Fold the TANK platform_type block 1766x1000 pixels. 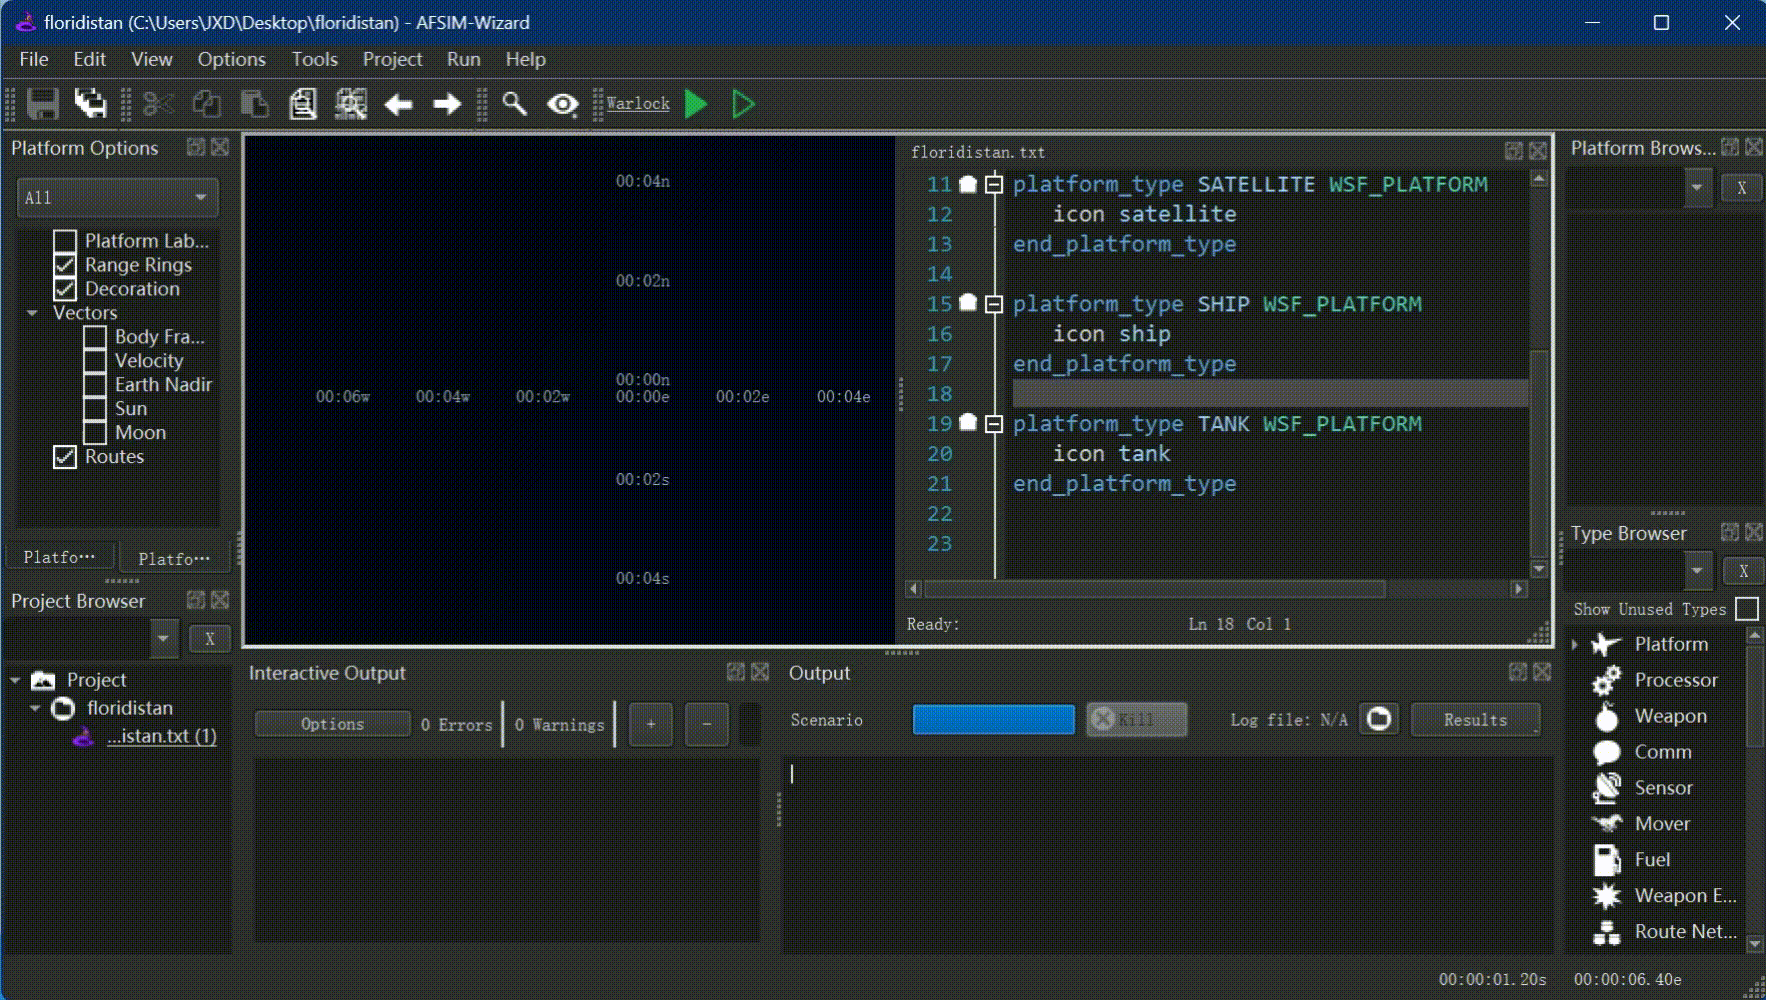coord(994,424)
